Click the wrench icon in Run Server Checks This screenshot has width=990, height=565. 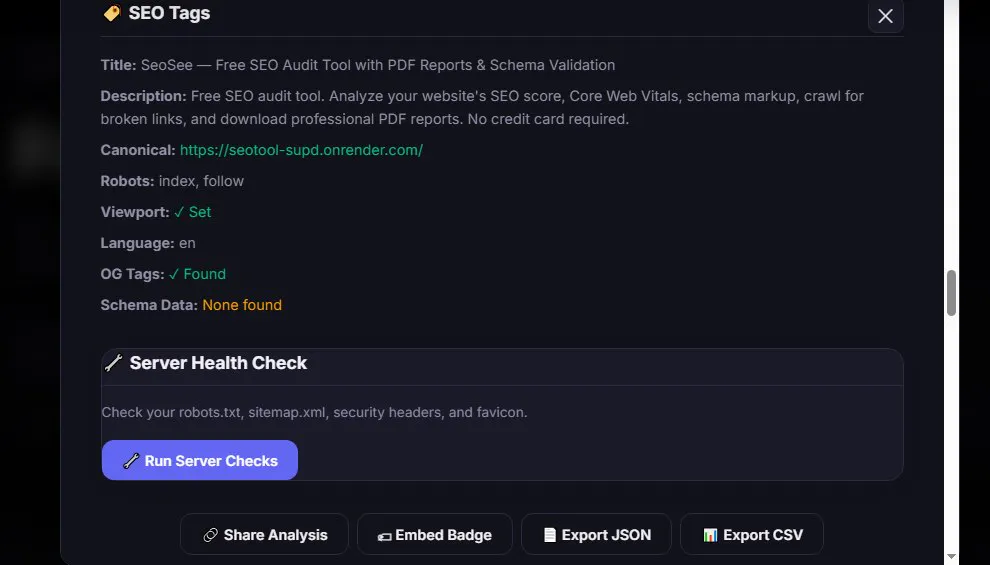[x=131, y=461]
